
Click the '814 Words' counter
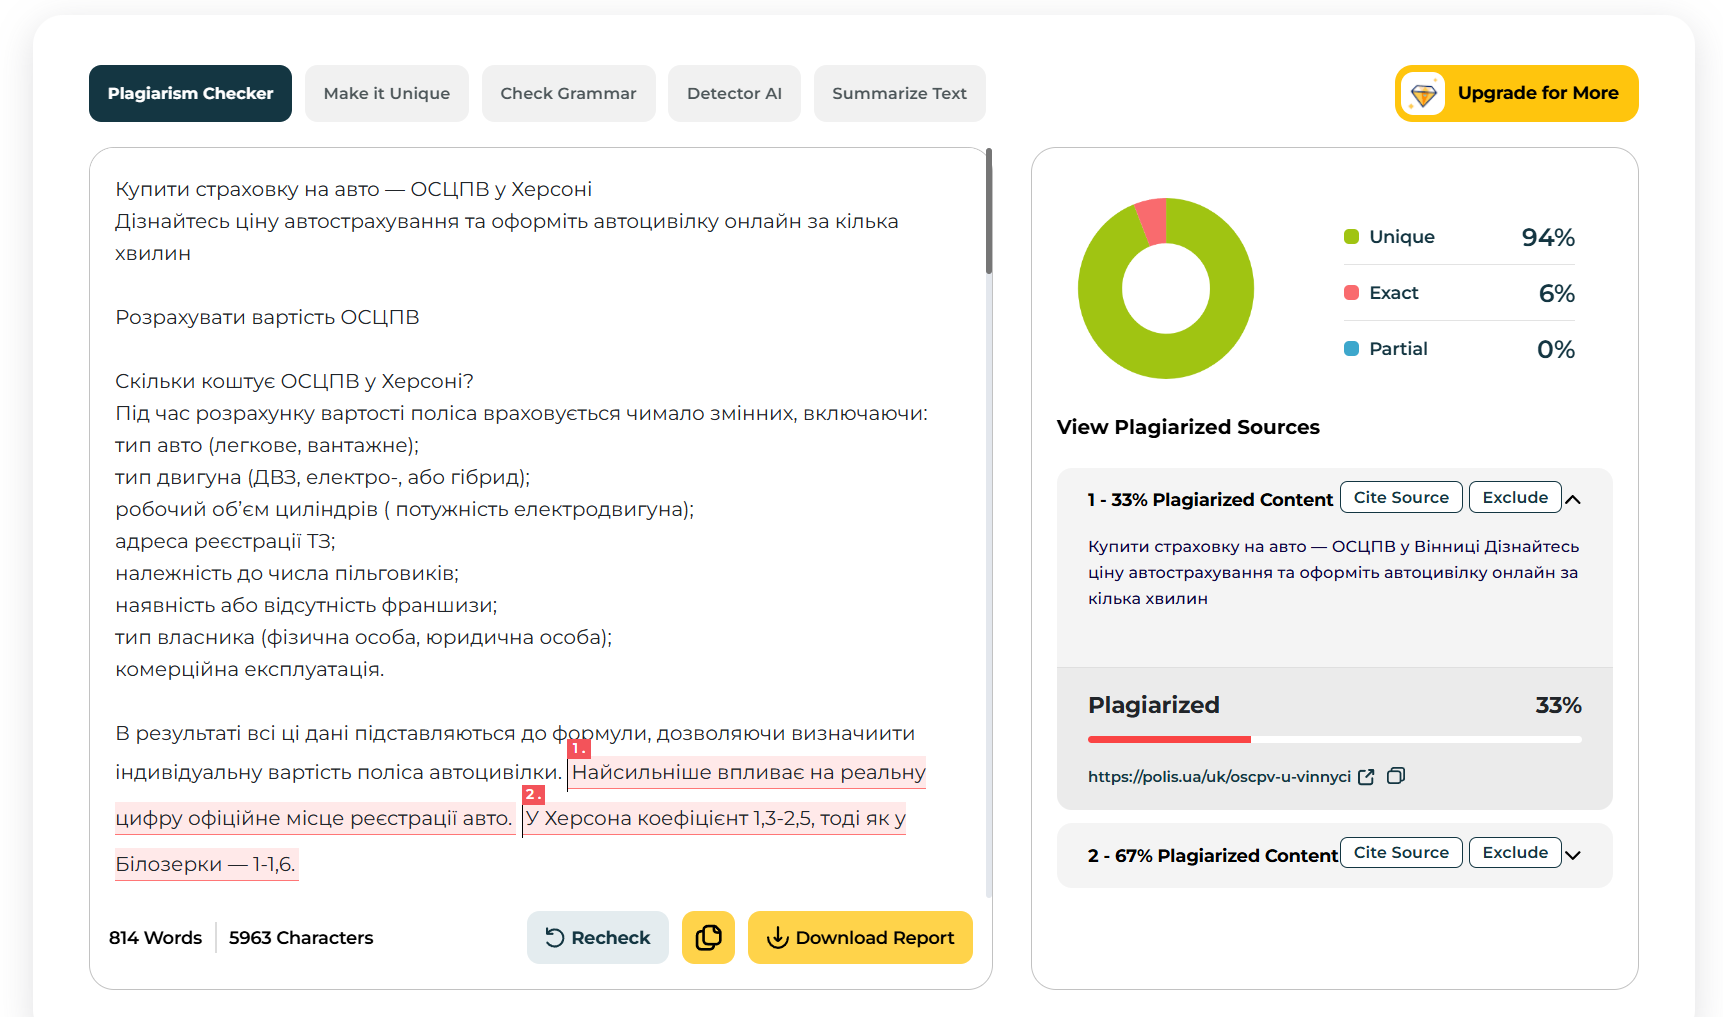(x=155, y=937)
